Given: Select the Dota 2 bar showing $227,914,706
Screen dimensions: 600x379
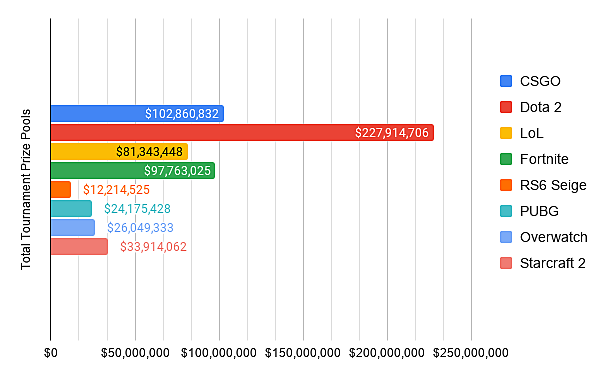Looking at the screenshot, I should [x=242, y=132].
